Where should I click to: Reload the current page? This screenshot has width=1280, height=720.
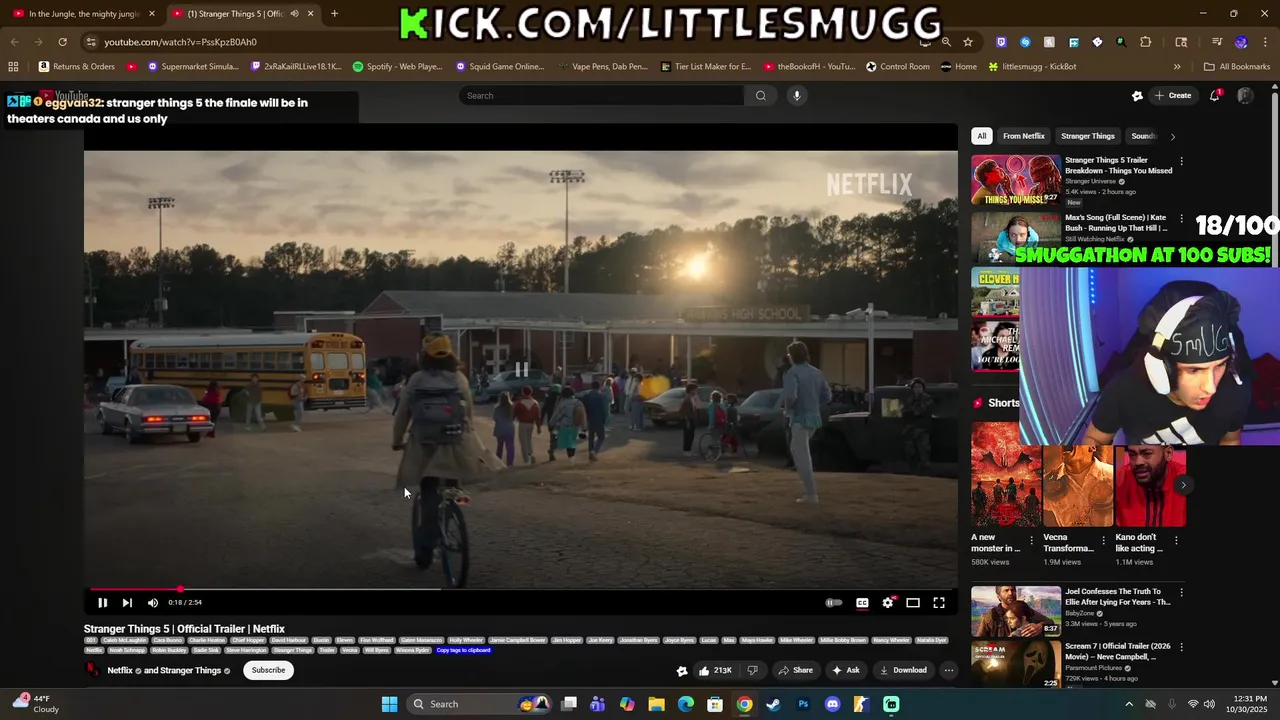click(62, 42)
